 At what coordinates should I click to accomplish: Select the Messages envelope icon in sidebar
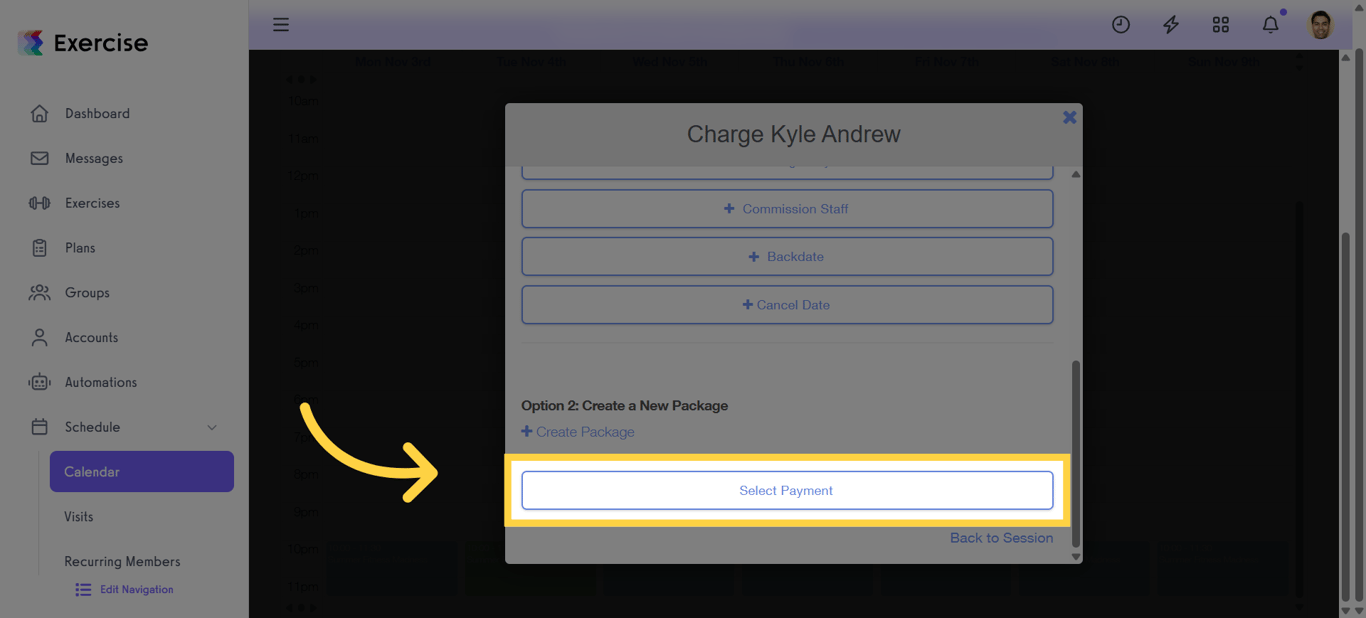[x=38, y=158]
